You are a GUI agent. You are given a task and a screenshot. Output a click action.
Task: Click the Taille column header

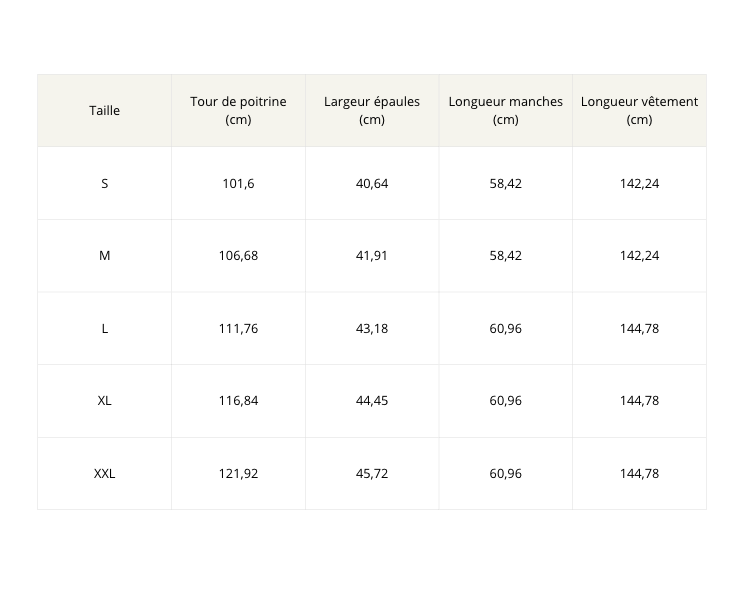tap(104, 110)
